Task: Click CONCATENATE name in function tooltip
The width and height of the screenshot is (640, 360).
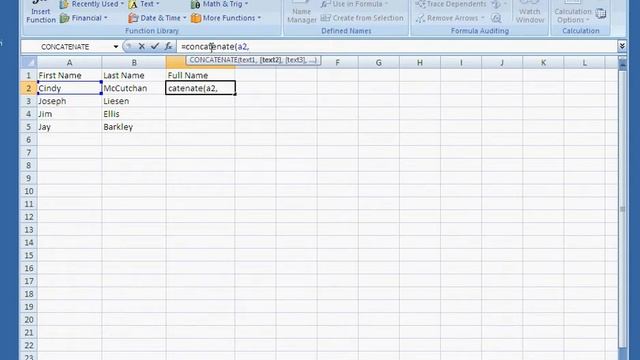Action: (x=213, y=60)
